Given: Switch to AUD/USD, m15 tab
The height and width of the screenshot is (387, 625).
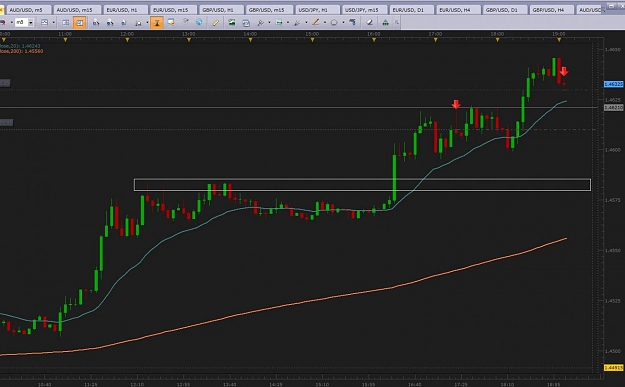Looking at the screenshot, I should [76, 10].
